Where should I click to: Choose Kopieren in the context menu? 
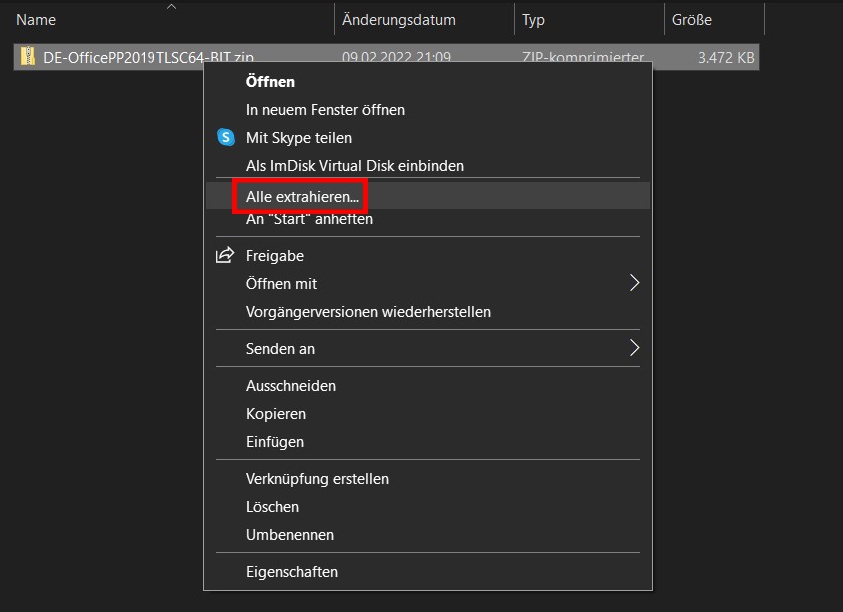click(x=276, y=413)
